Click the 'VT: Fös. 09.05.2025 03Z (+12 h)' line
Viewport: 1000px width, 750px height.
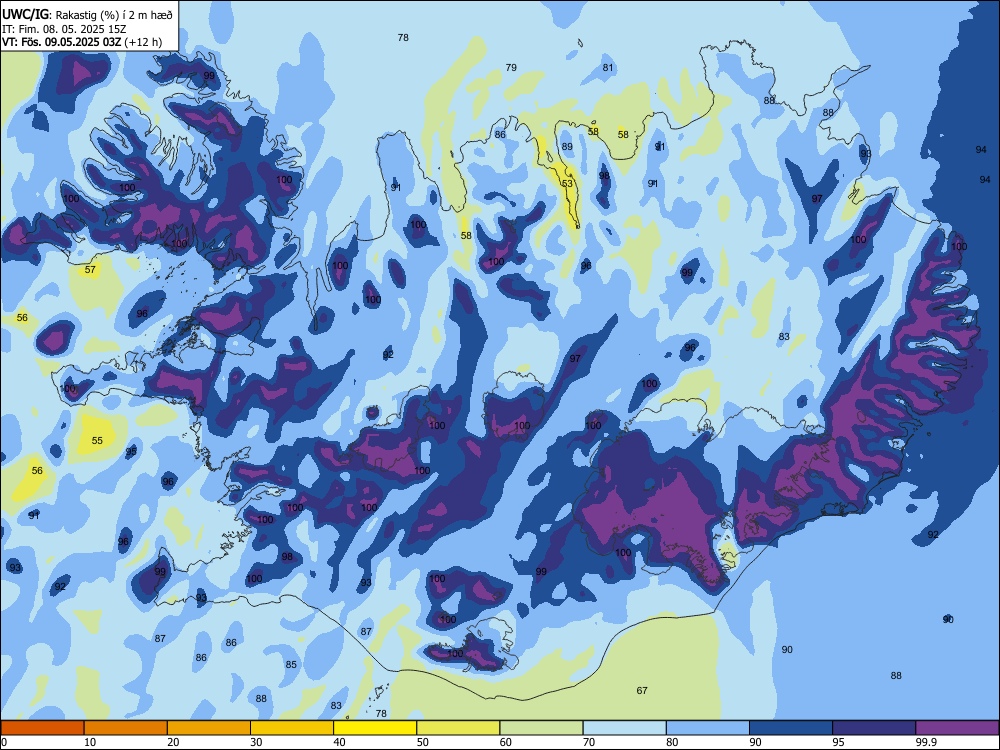82,42
